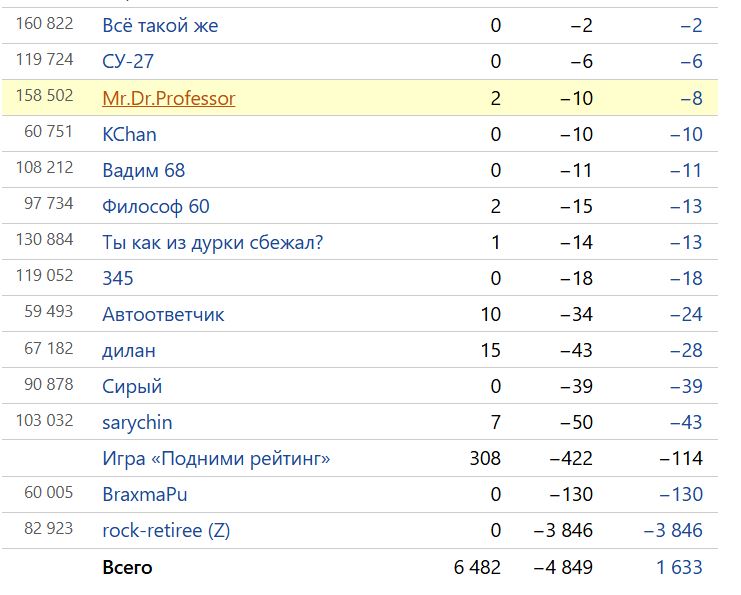The image size is (741, 595).
Task: Open the BraxmaPu user link
Action: (x=144, y=494)
